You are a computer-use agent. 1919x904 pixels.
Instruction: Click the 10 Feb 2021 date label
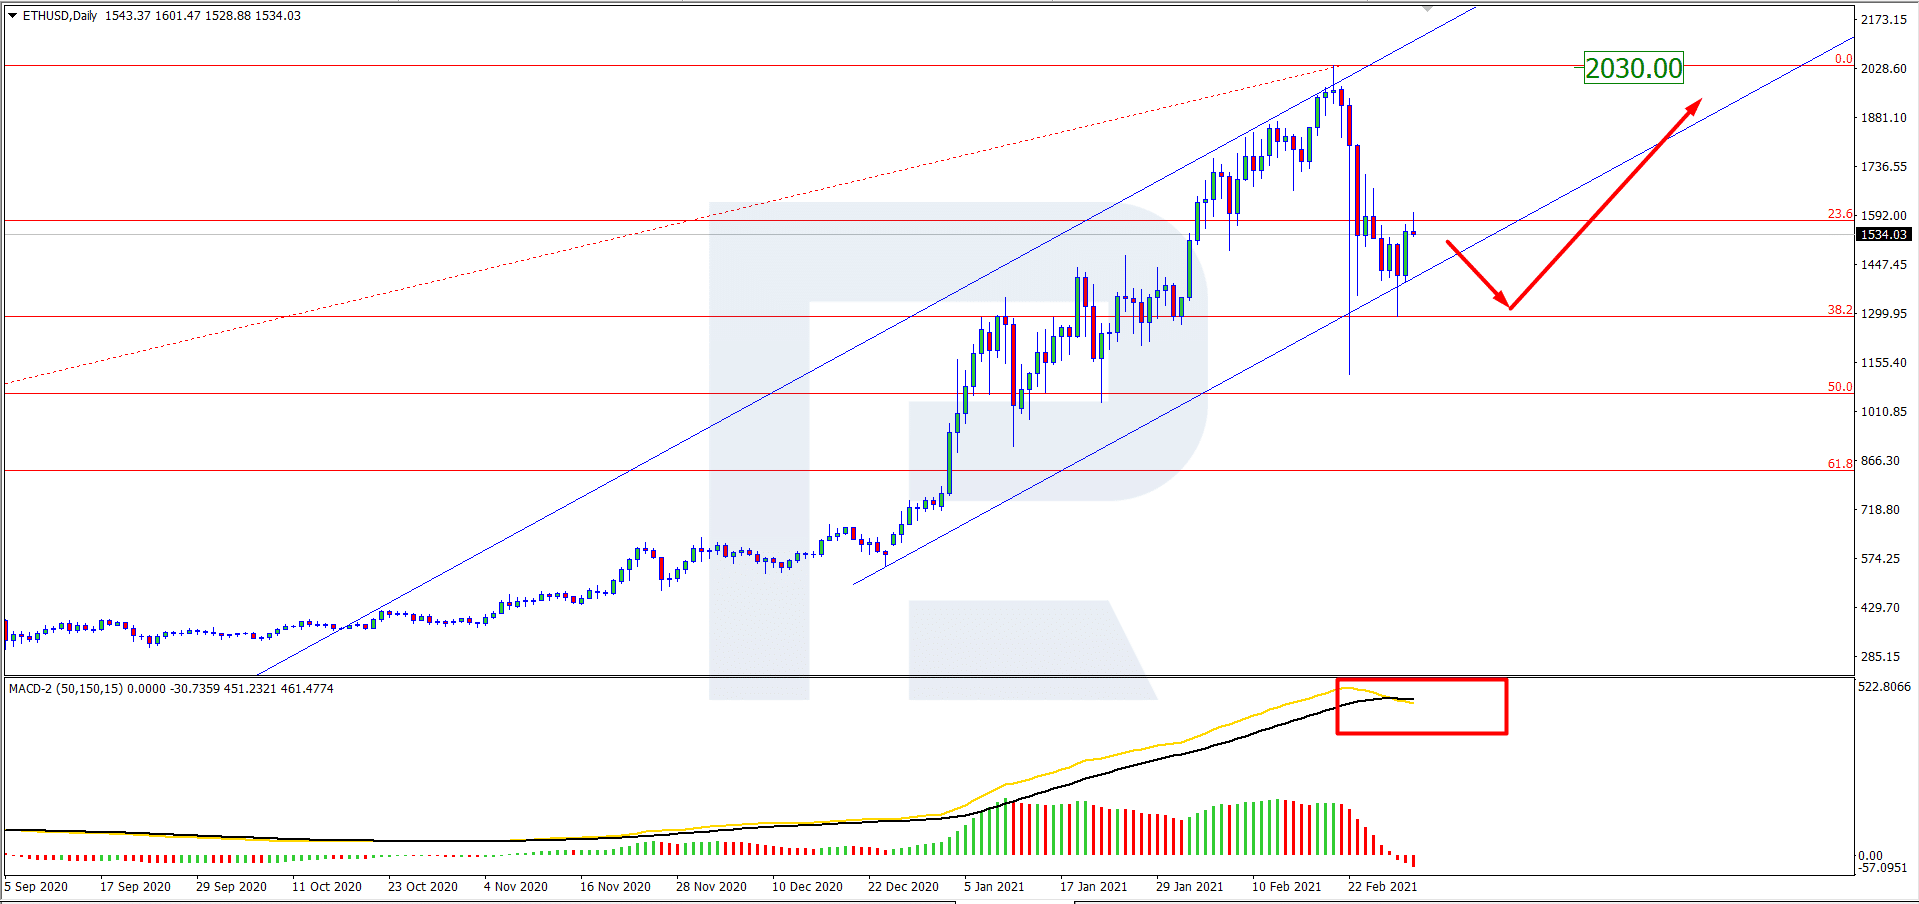pyautogui.click(x=1286, y=887)
